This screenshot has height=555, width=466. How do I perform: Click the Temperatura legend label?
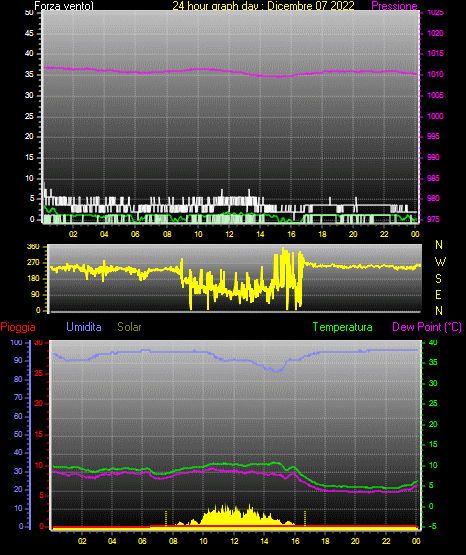coord(343,327)
